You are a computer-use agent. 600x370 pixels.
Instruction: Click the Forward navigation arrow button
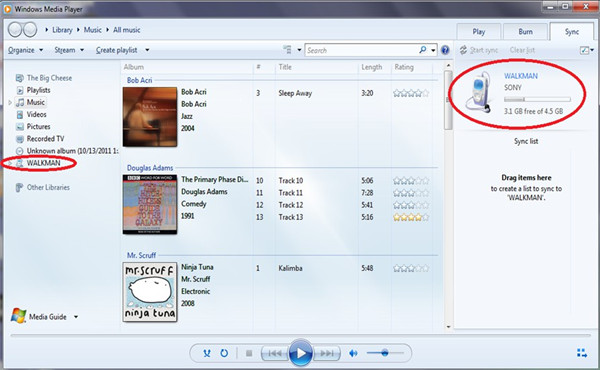[30, 29]
